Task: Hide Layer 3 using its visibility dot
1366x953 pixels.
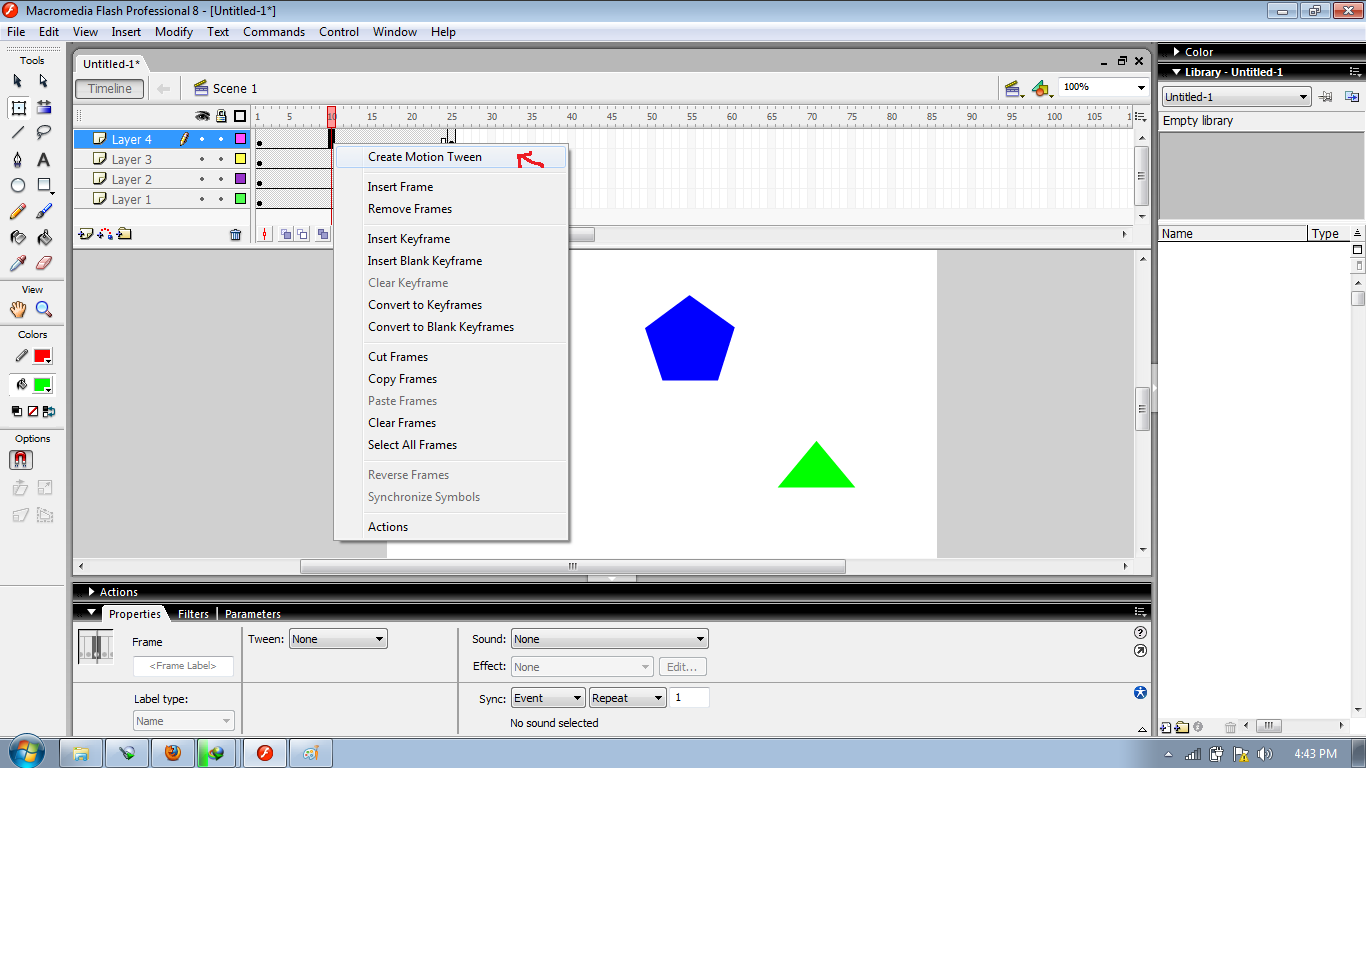Action: click(x=202, y=159)
